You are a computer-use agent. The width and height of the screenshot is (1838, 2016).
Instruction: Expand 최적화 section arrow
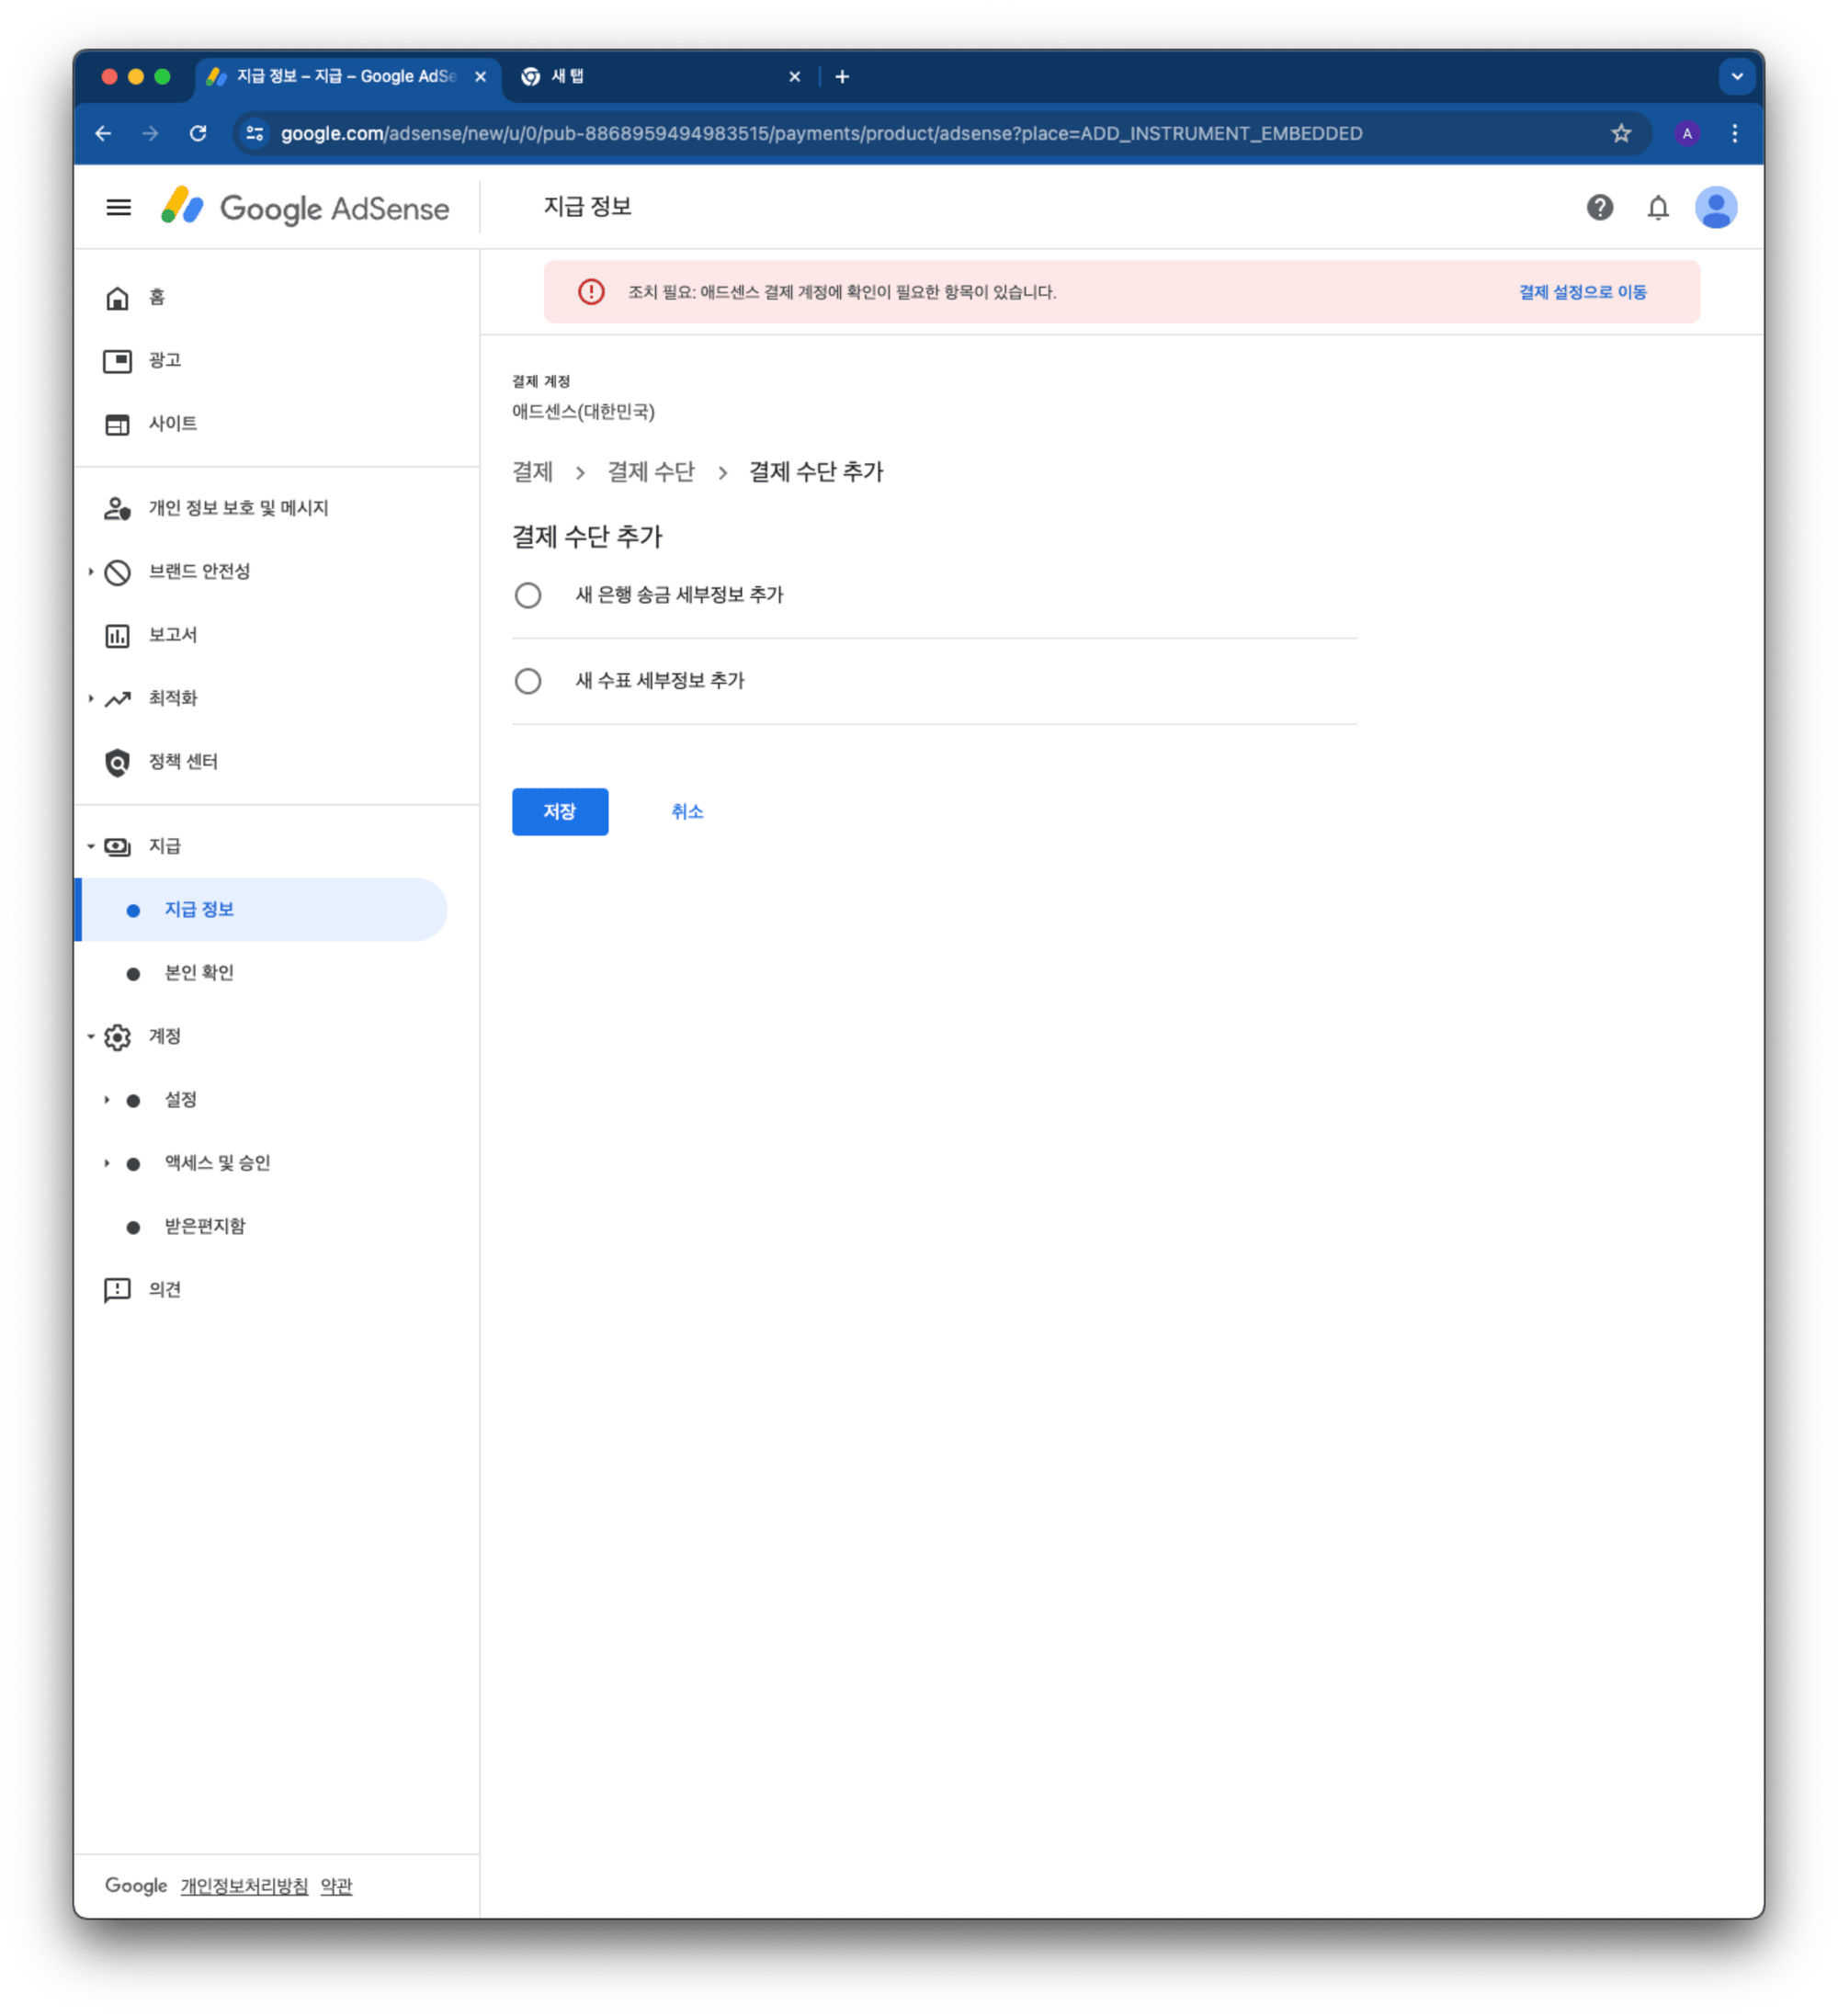[x=91, y=698]
